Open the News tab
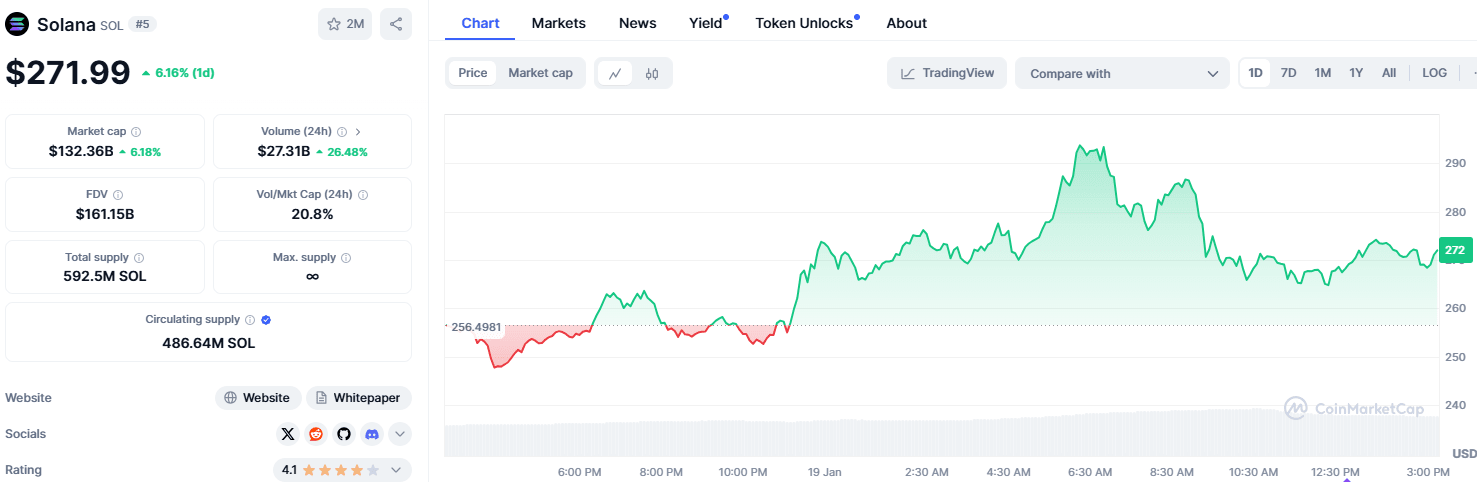Screen dimensions: 1477x482 coord(638,23)
